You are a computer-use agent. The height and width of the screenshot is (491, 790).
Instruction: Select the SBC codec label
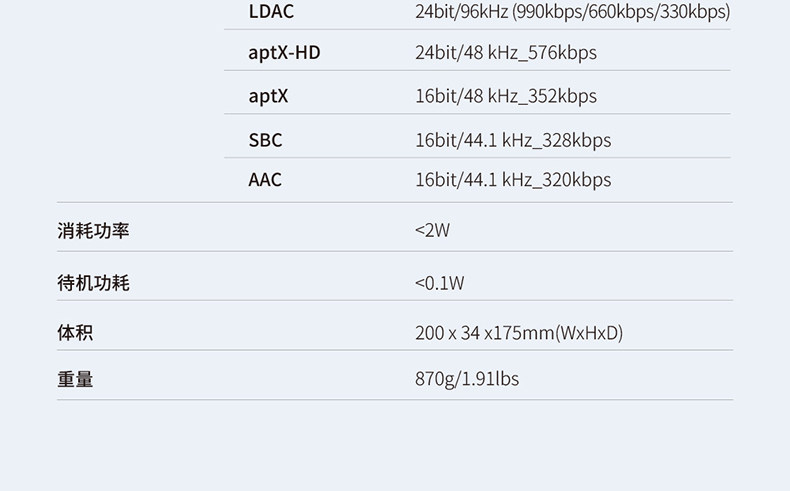(265, 140)
